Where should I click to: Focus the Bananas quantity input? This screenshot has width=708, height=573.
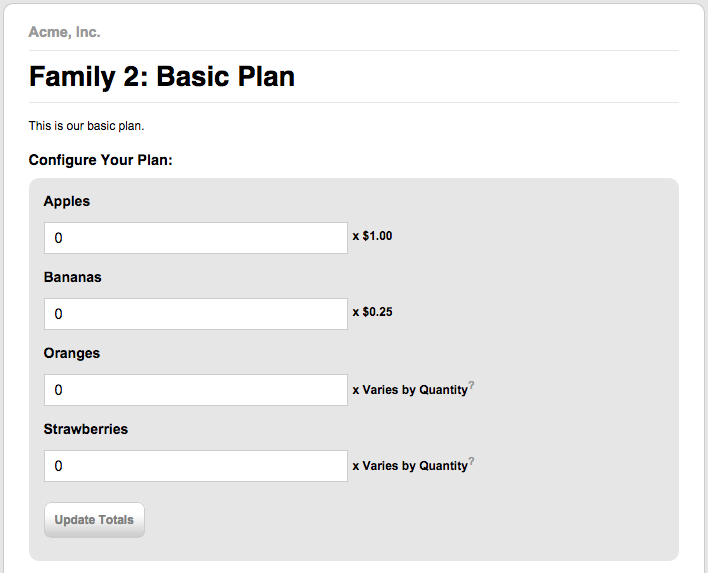(196, 314)
